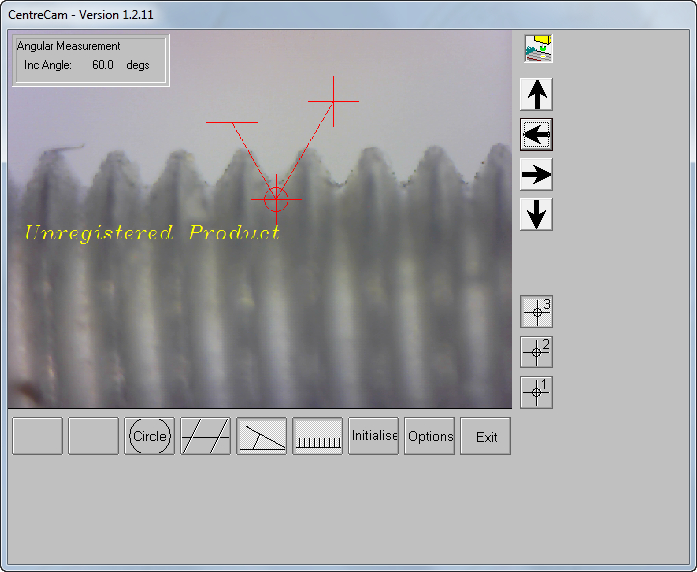Click the Inc Angle value 60.0
697x572 pixels.
click(103, 65)
